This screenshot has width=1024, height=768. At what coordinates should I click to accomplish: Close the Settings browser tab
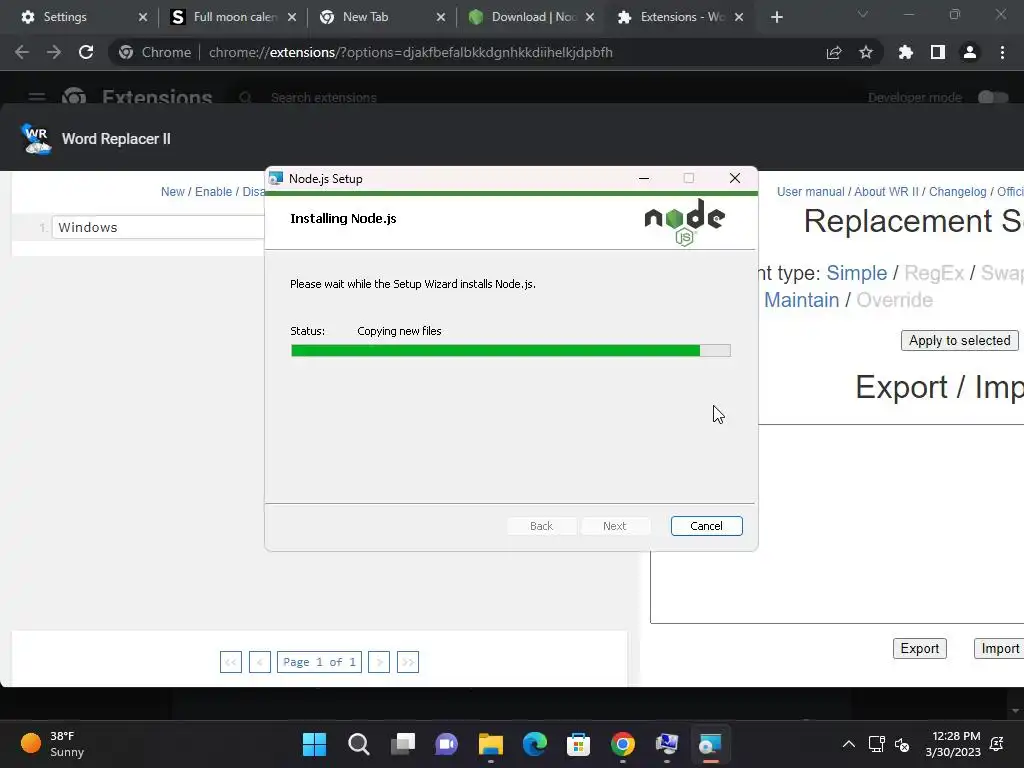[143, 17]
